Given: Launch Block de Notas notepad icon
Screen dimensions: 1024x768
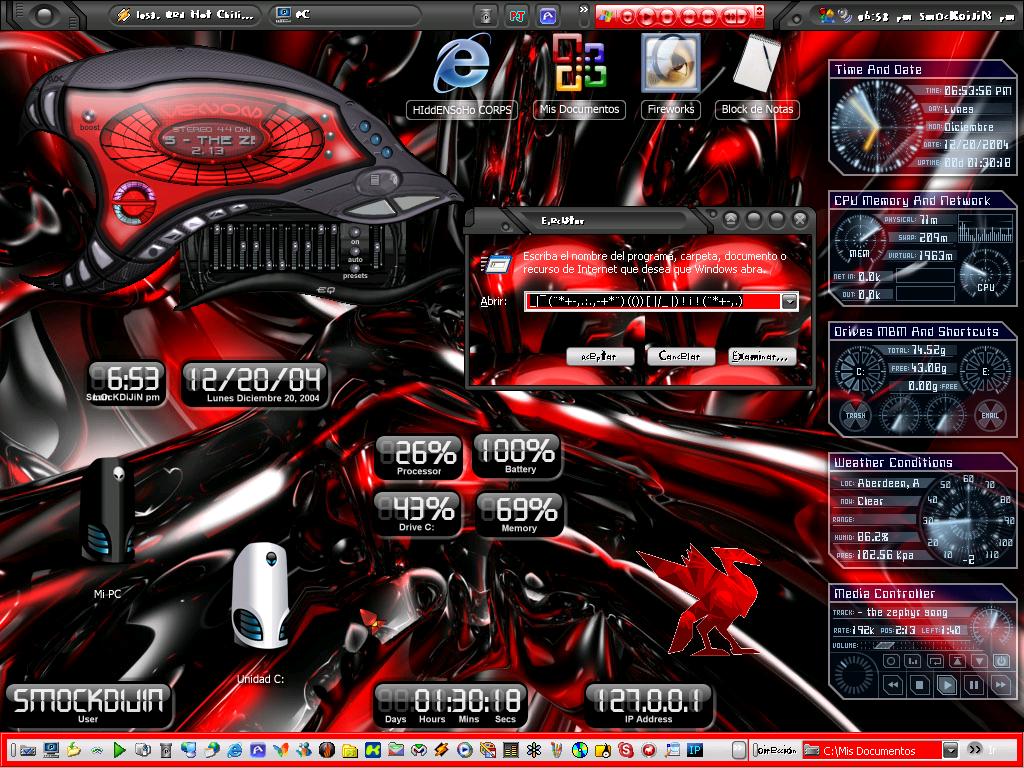Looking at the screenshot, I should [757, 63].
